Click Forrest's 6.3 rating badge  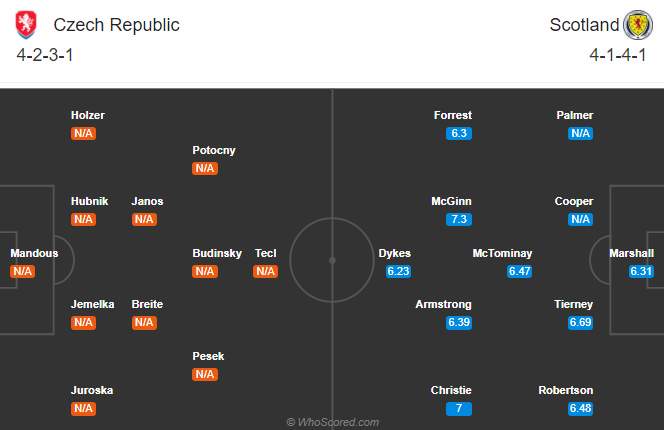[459, 133]
